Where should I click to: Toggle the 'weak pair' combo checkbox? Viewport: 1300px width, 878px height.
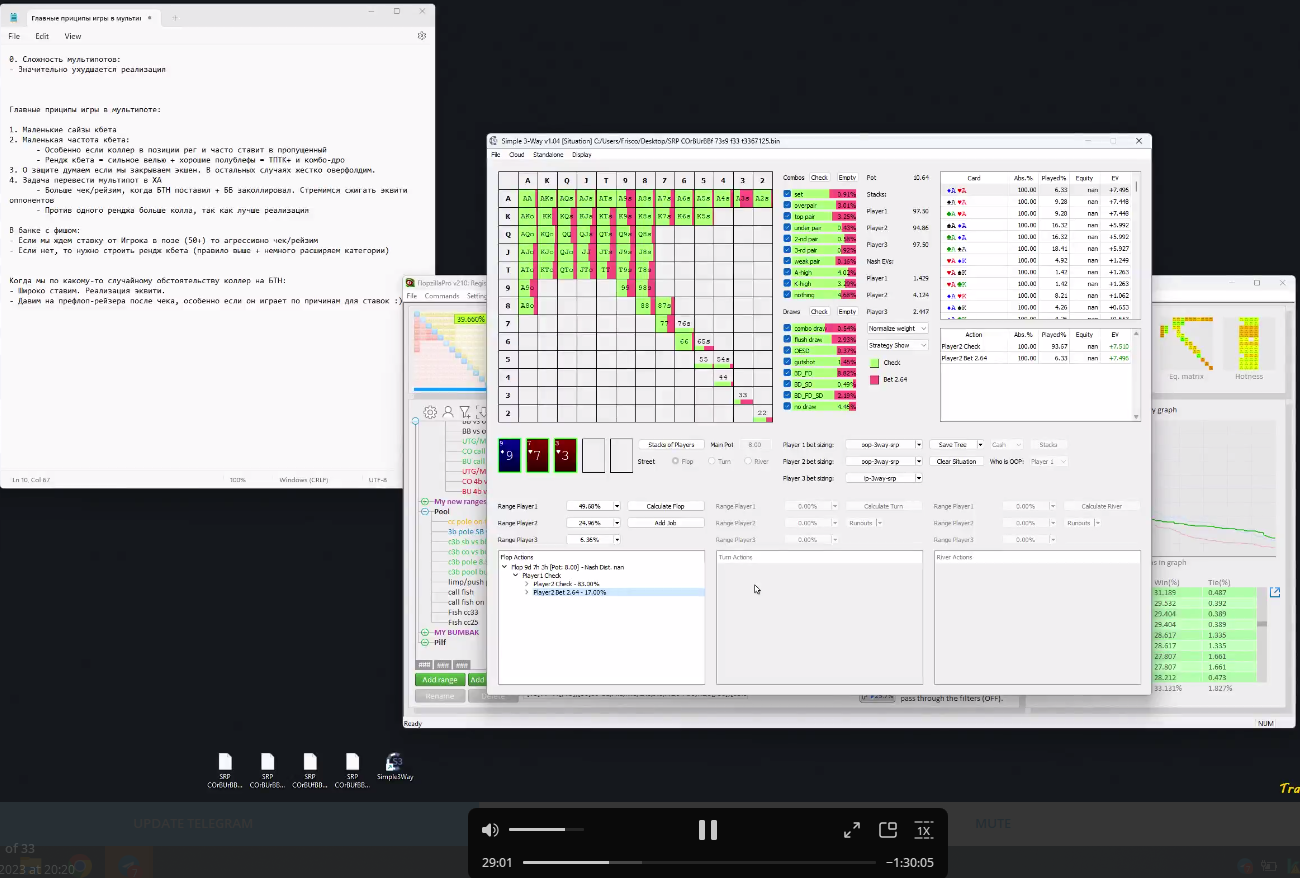pyautogui.click(x=787, y=261)
